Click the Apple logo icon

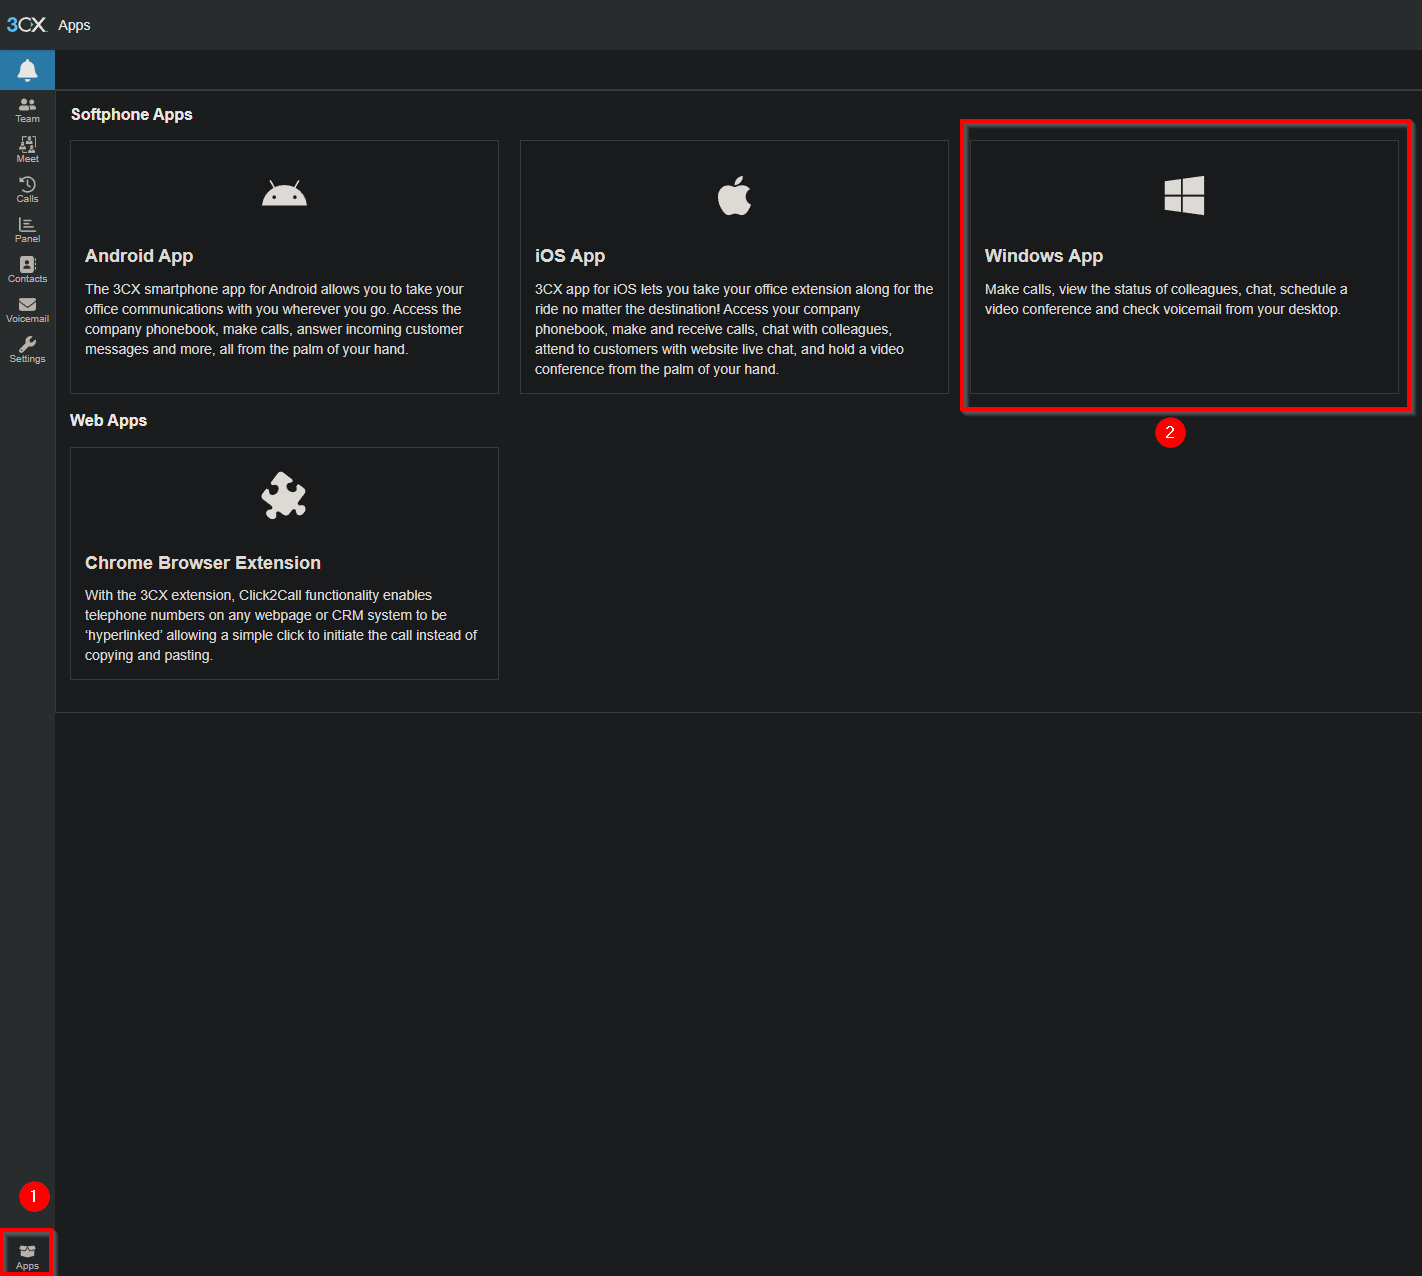(x=734, y=196)
